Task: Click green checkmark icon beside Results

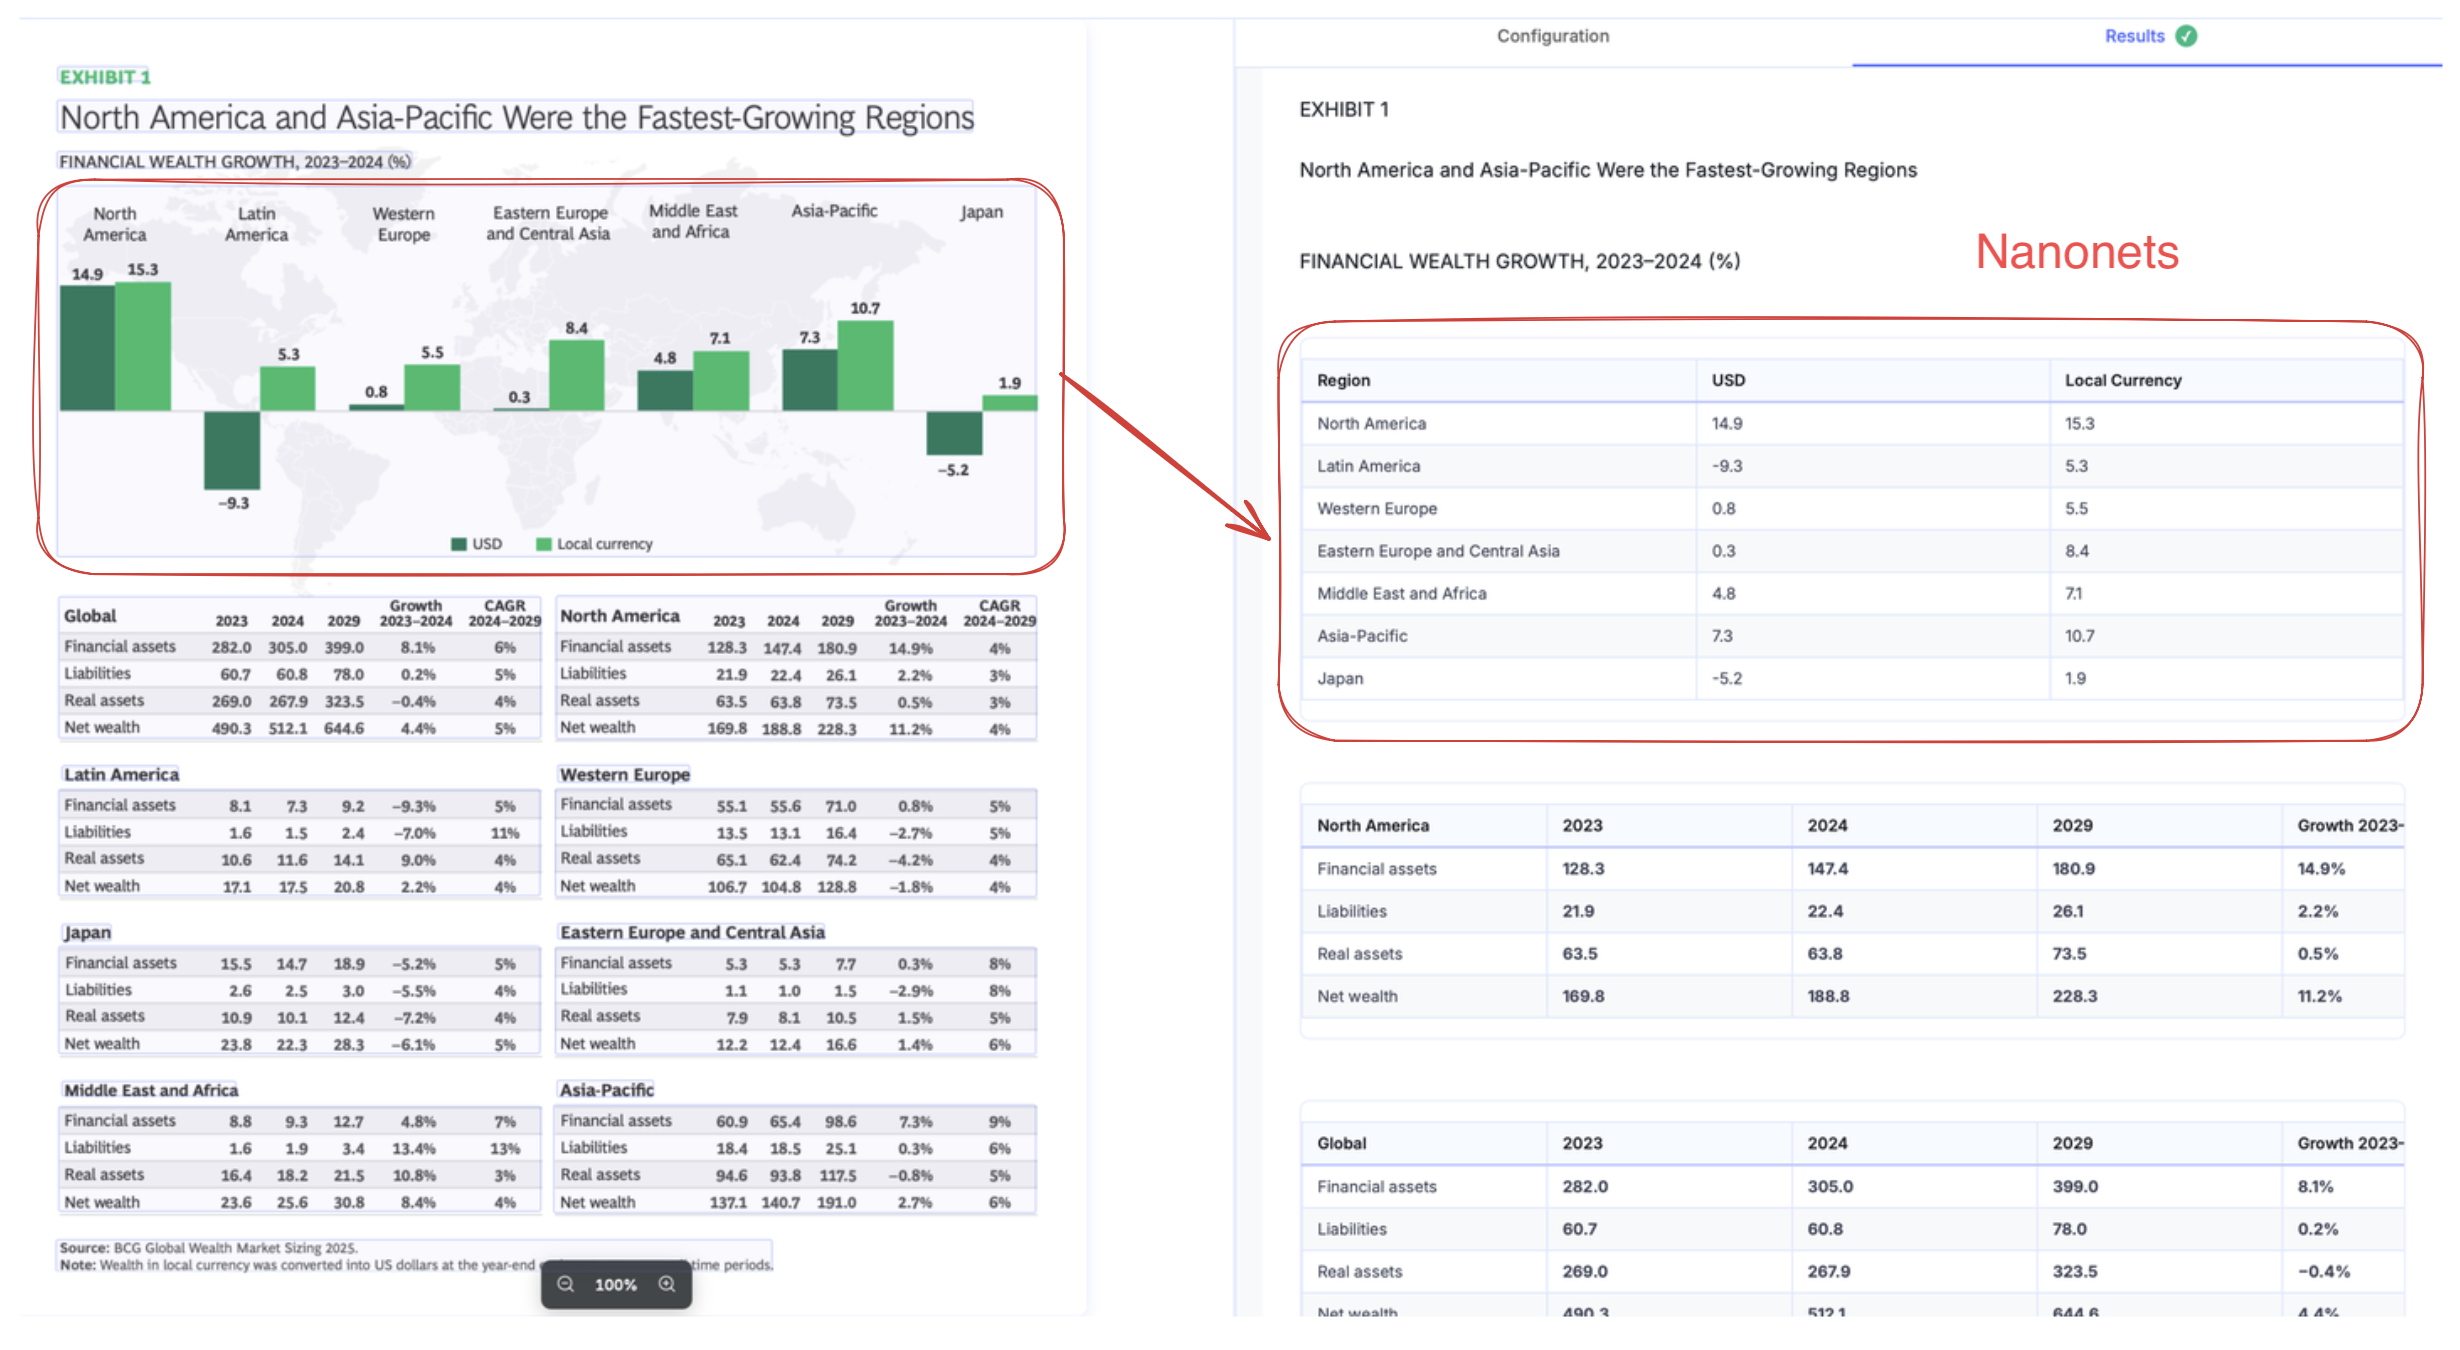Action: (x=2187, y=36)
